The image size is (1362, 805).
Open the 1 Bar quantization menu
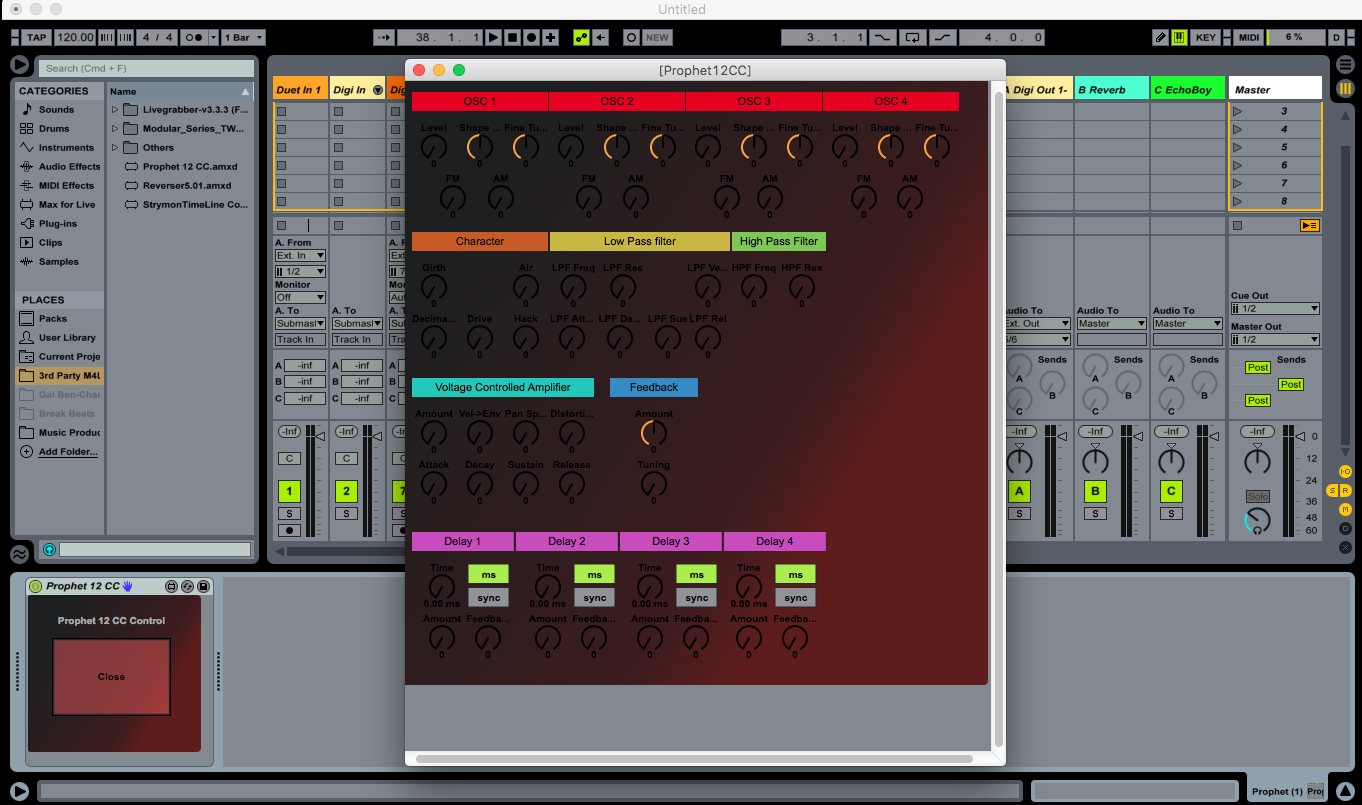[x=243, y=37]
